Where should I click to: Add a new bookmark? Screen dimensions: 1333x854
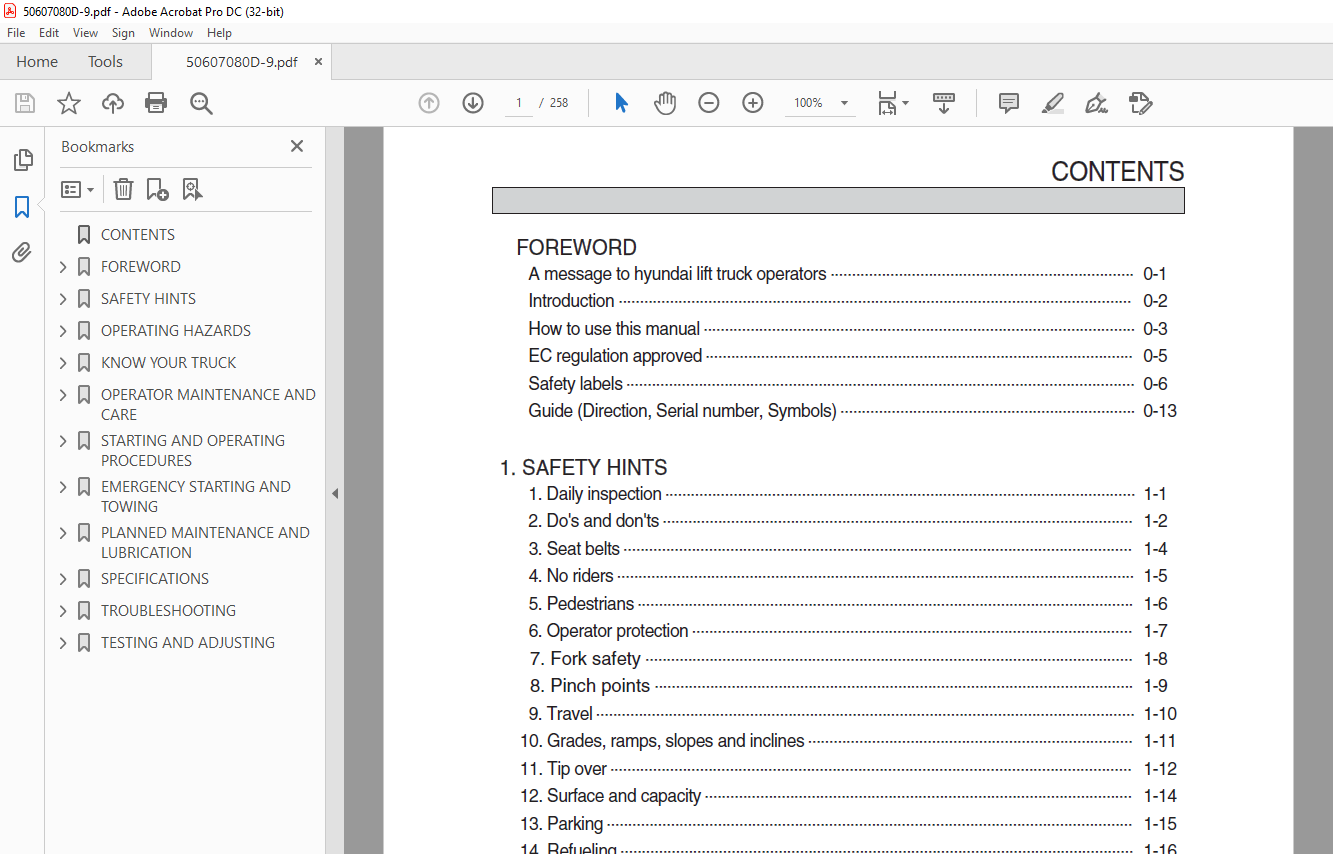pyautogui.click(x=157, y=189)
